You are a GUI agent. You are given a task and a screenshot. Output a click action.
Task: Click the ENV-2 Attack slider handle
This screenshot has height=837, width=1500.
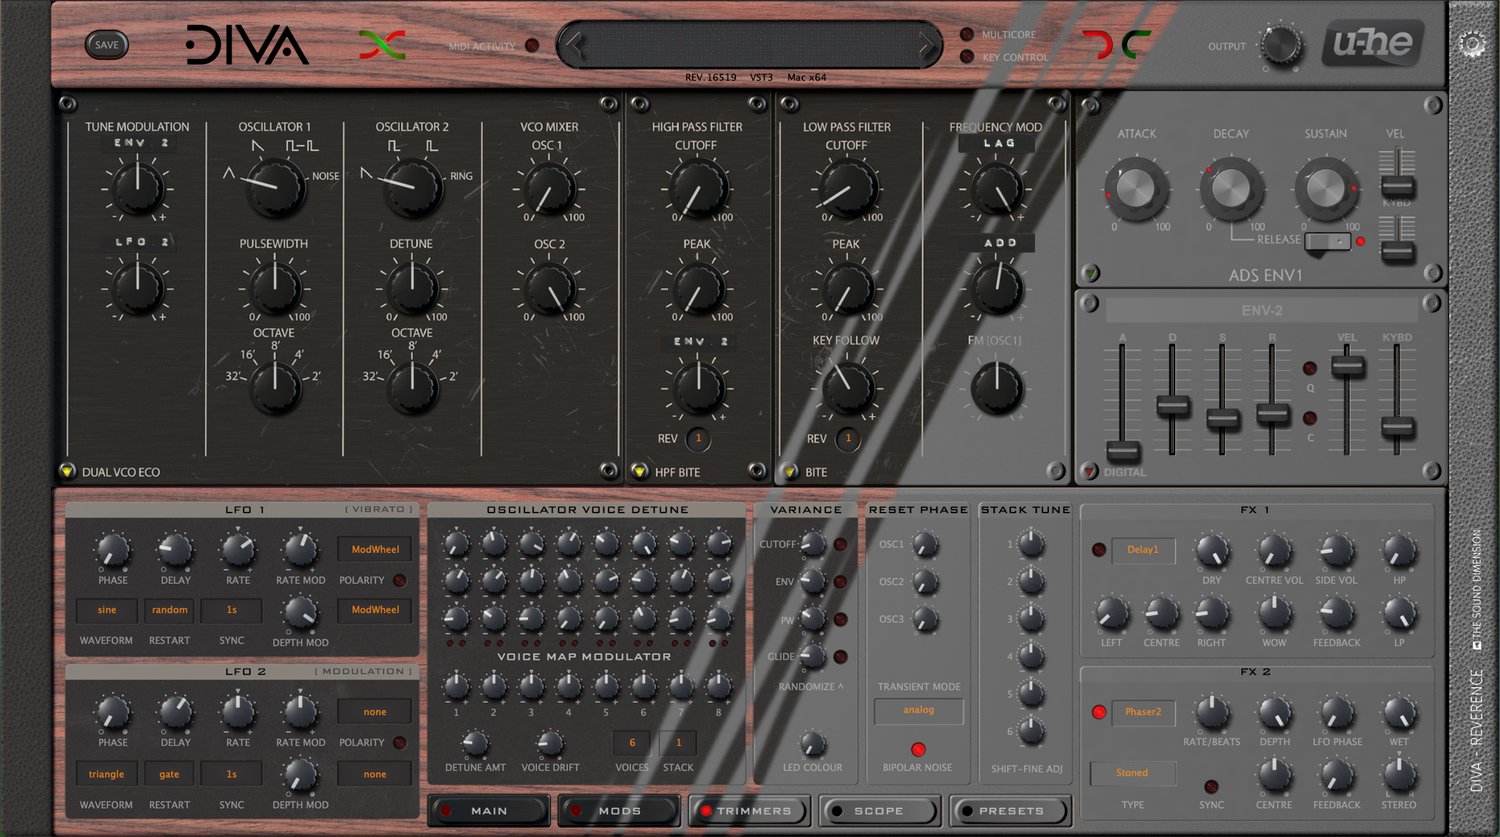tap(1123, 451)
